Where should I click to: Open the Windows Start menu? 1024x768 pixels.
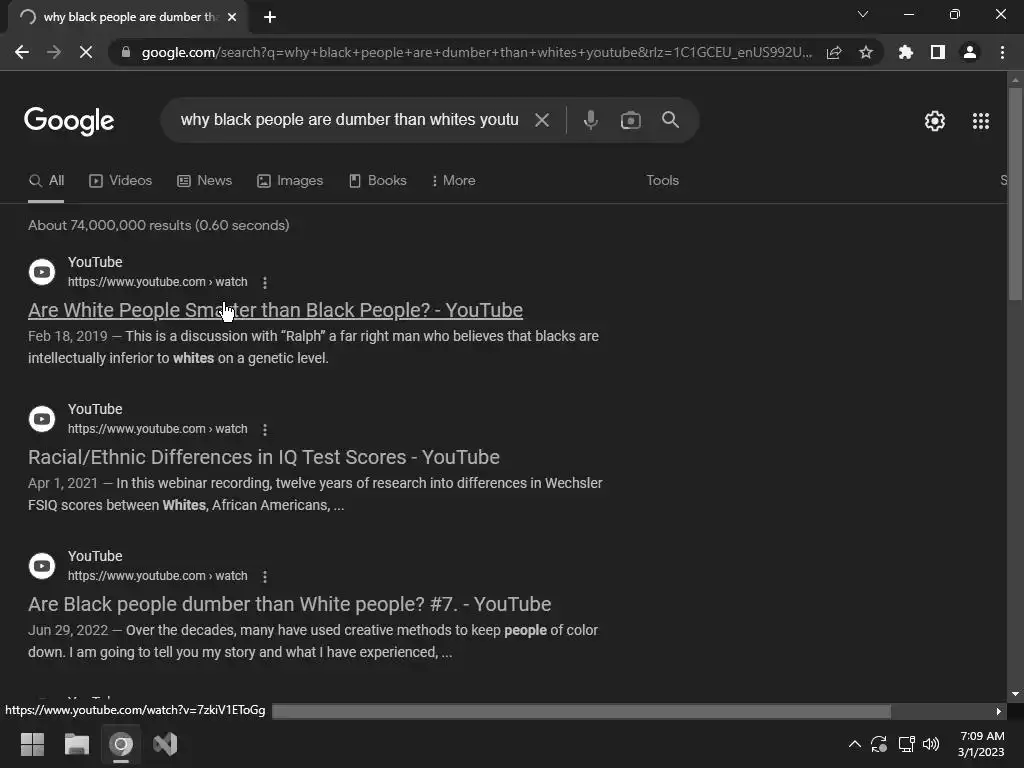coord(32,744)
